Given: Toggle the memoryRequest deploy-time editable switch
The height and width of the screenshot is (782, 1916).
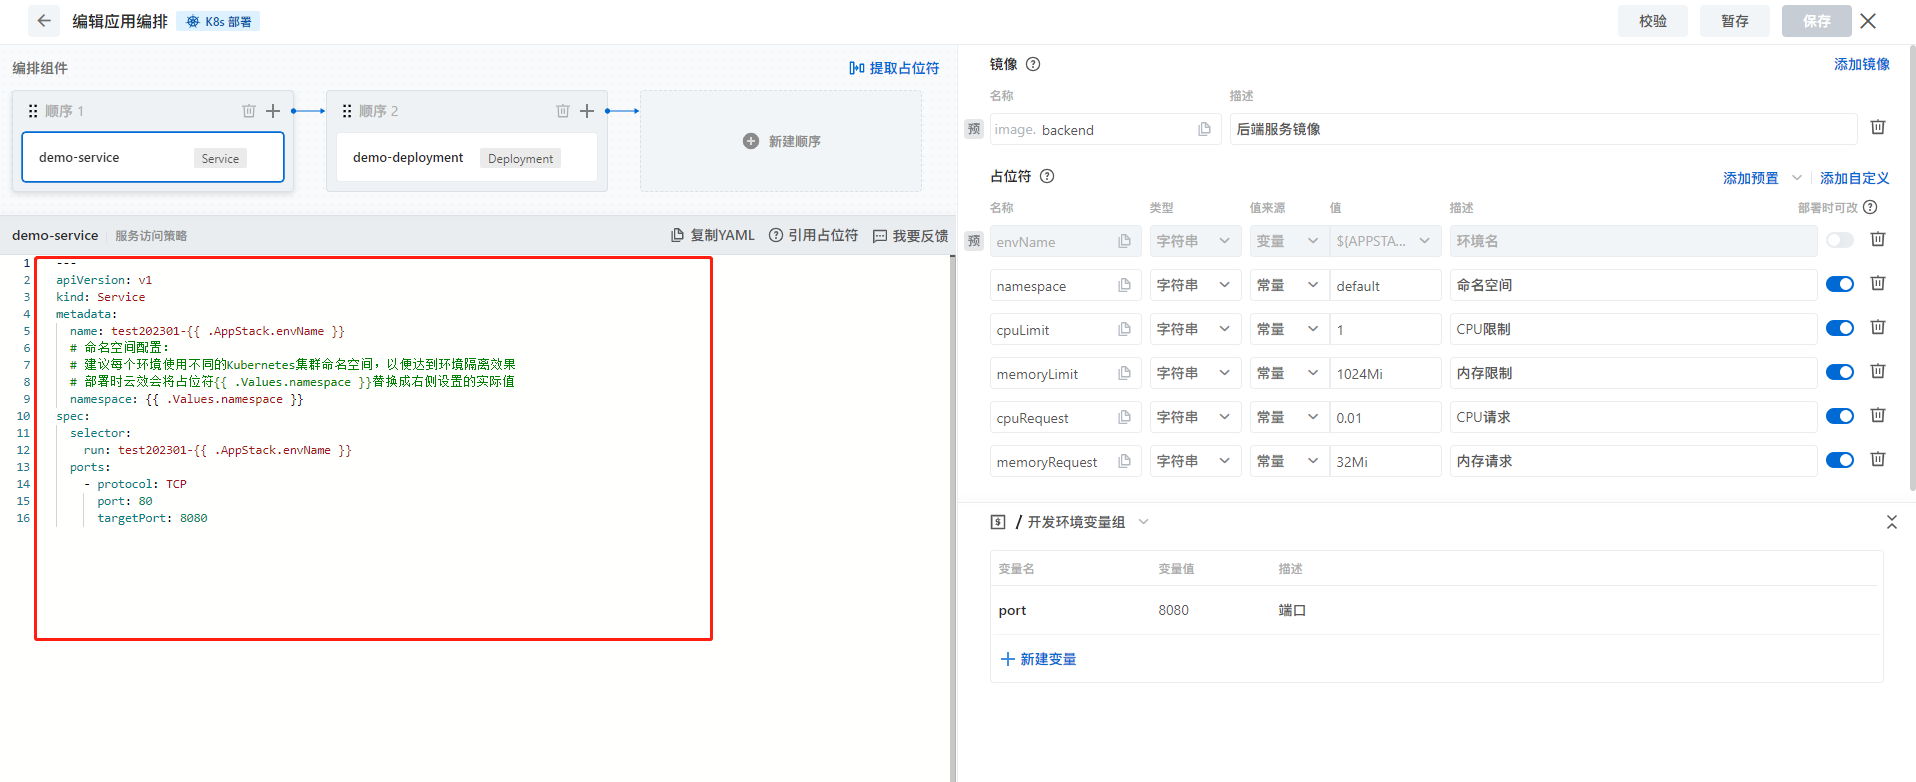Looking at the screenshot, I should click(1840, 460).
